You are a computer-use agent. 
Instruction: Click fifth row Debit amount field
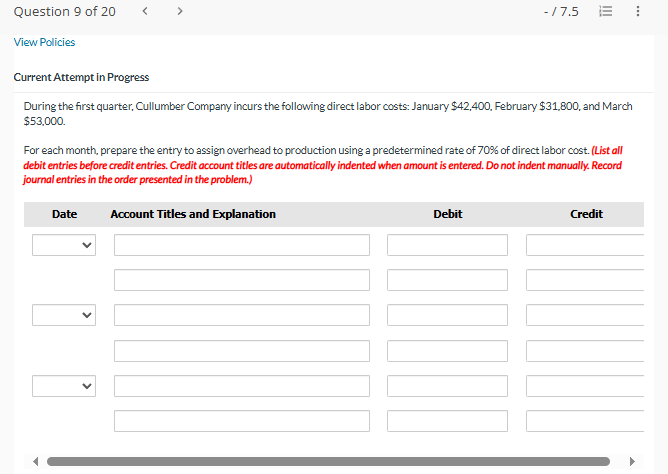447,386
